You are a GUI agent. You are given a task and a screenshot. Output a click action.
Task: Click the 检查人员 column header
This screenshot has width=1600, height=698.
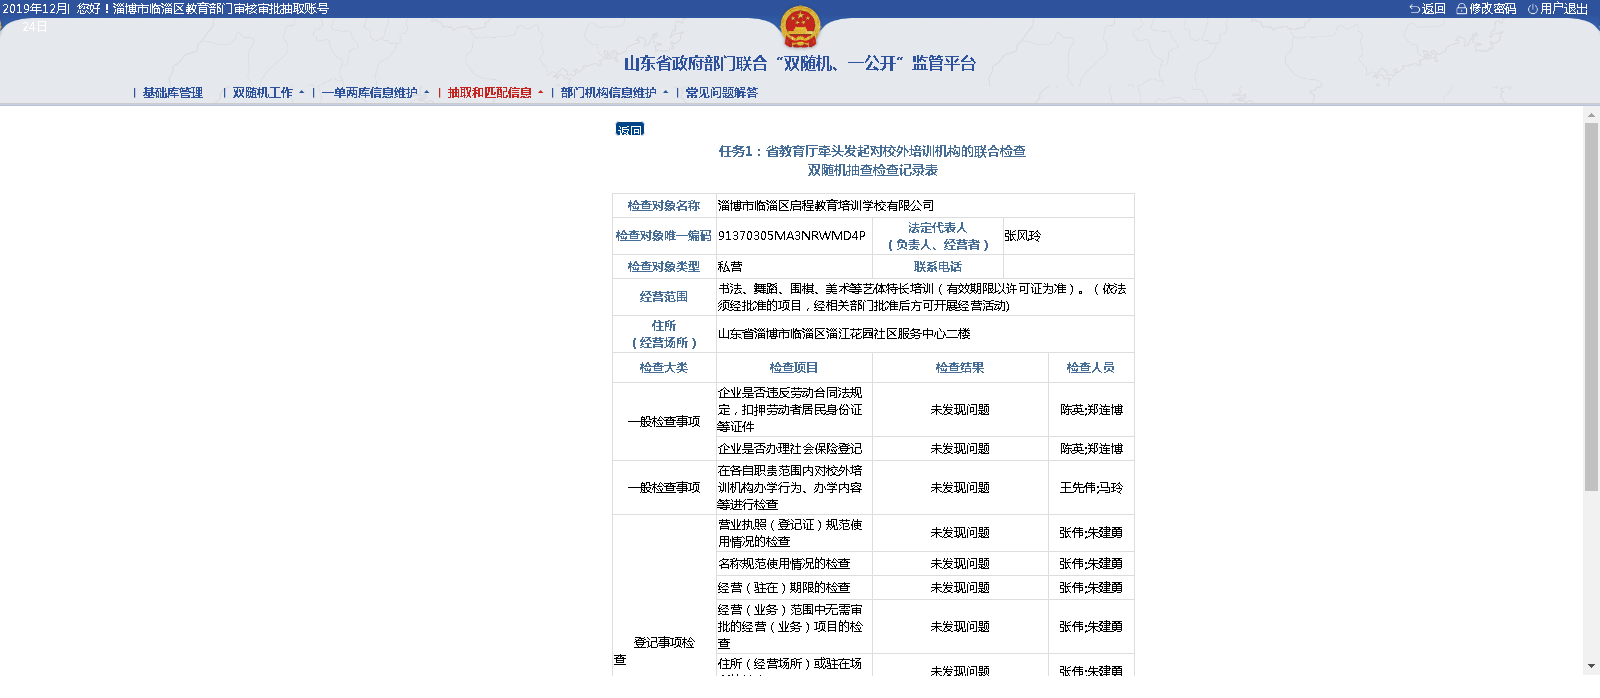[x=1090, y=368]
